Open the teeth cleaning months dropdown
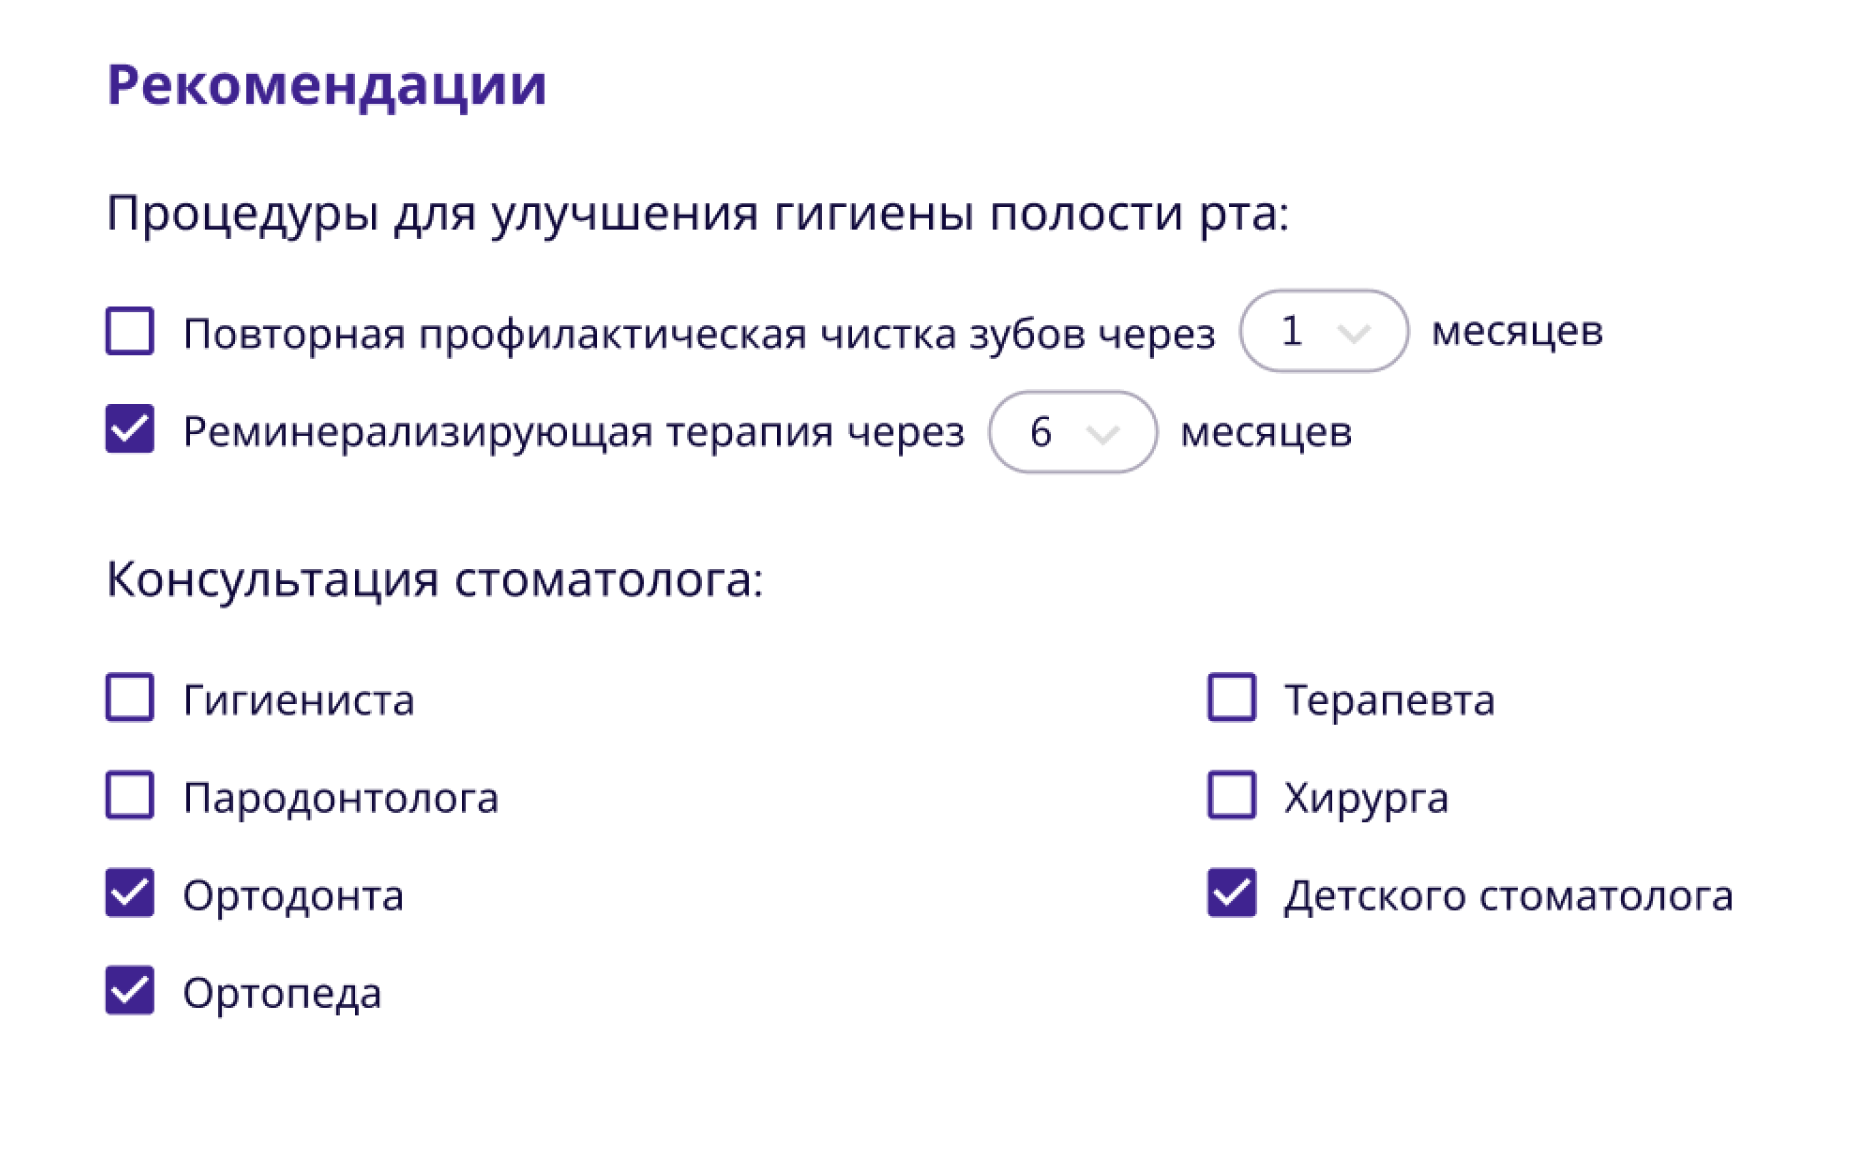This screenshot has width=1856, height=1151. [x=1323, y=331]
